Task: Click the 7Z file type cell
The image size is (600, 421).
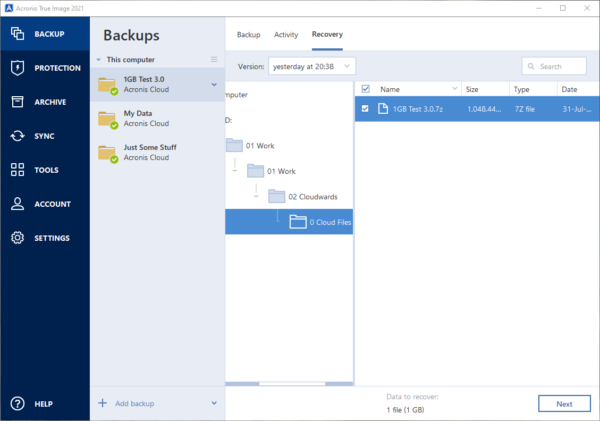Action: click(525, 109)
